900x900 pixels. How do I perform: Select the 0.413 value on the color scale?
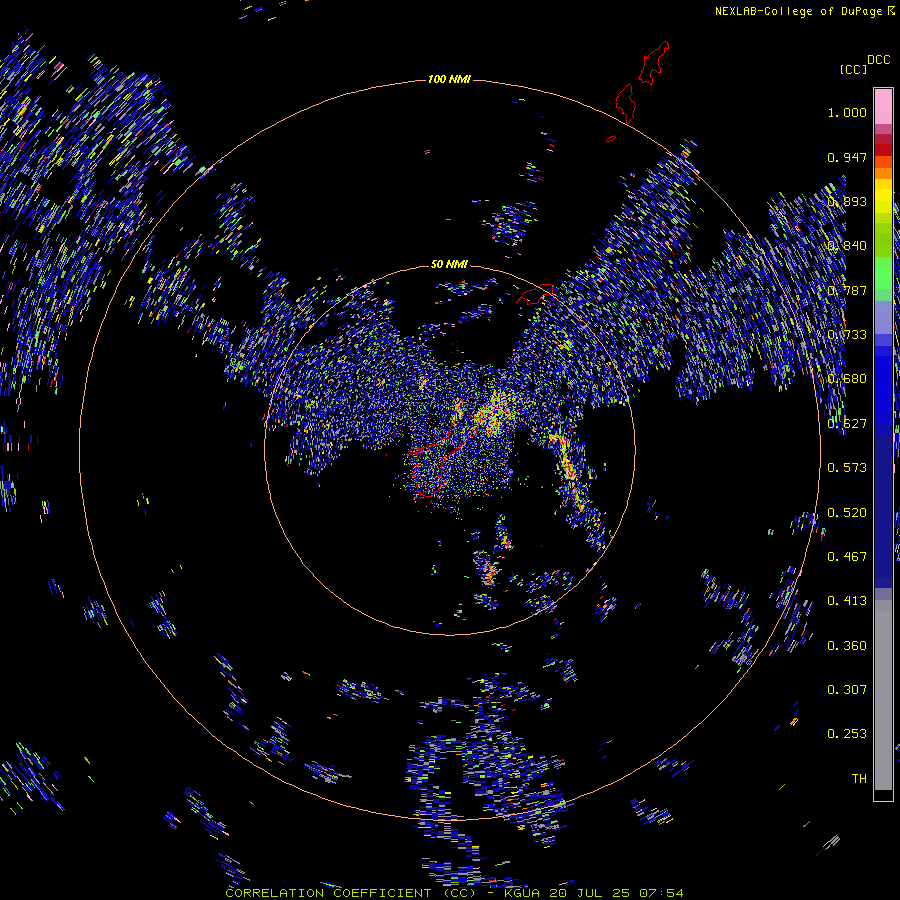(x=847, y=601)
